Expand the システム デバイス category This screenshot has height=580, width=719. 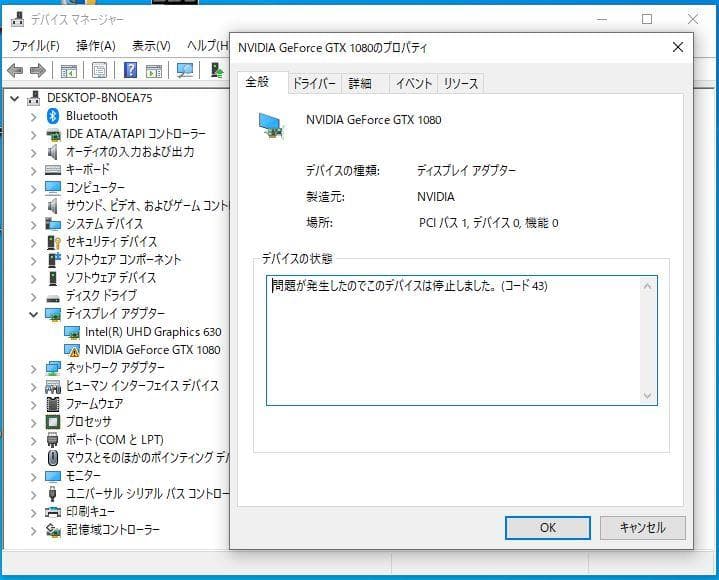tap(33, 225)
